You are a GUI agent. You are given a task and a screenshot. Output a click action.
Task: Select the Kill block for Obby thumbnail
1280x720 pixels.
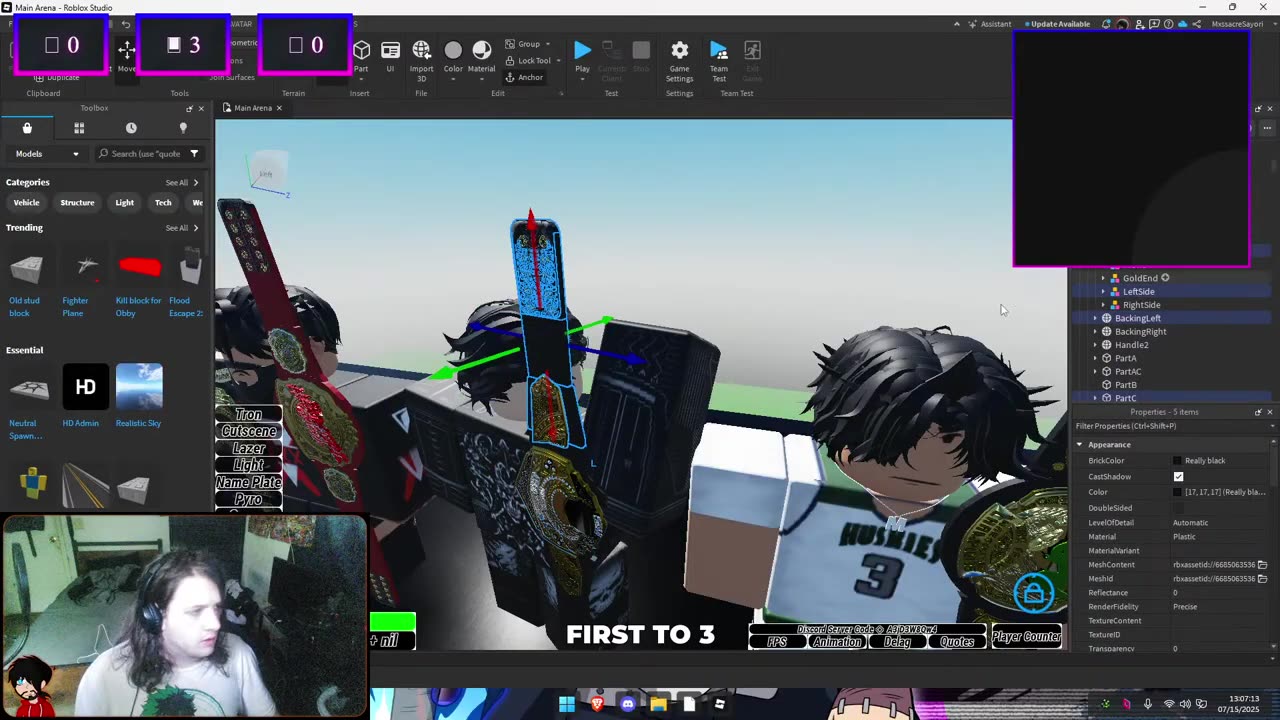pos(139,266)
